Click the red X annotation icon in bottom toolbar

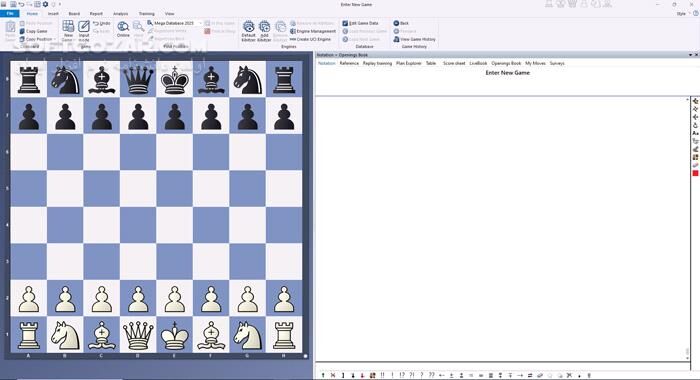[x=333, y=375]
